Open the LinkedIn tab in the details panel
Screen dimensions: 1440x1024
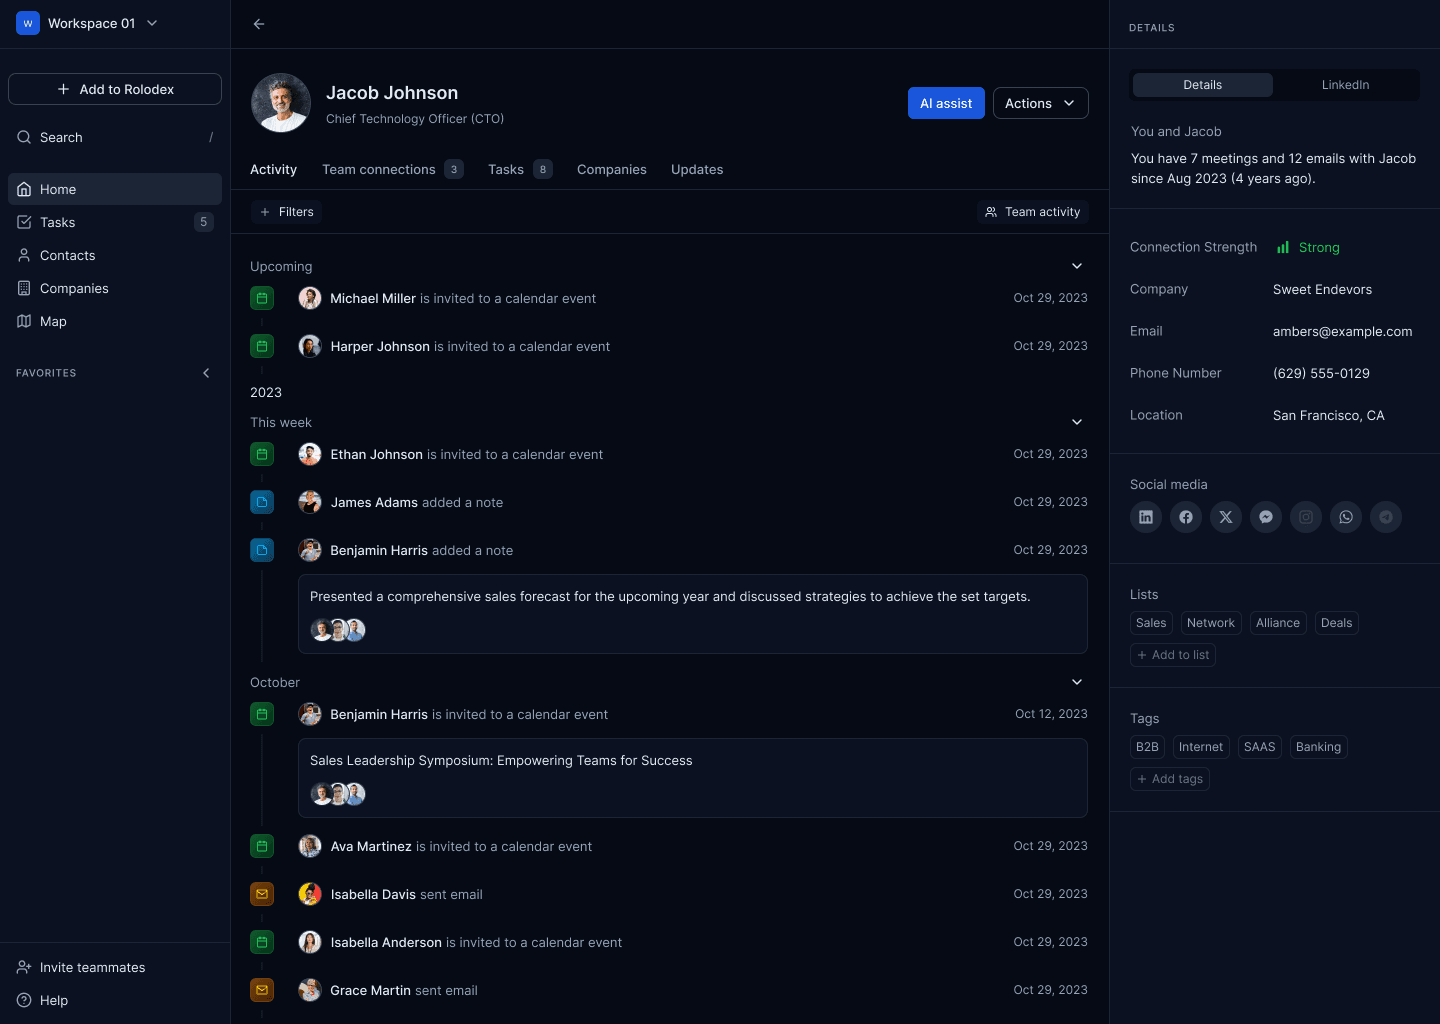click(1345, 85)
